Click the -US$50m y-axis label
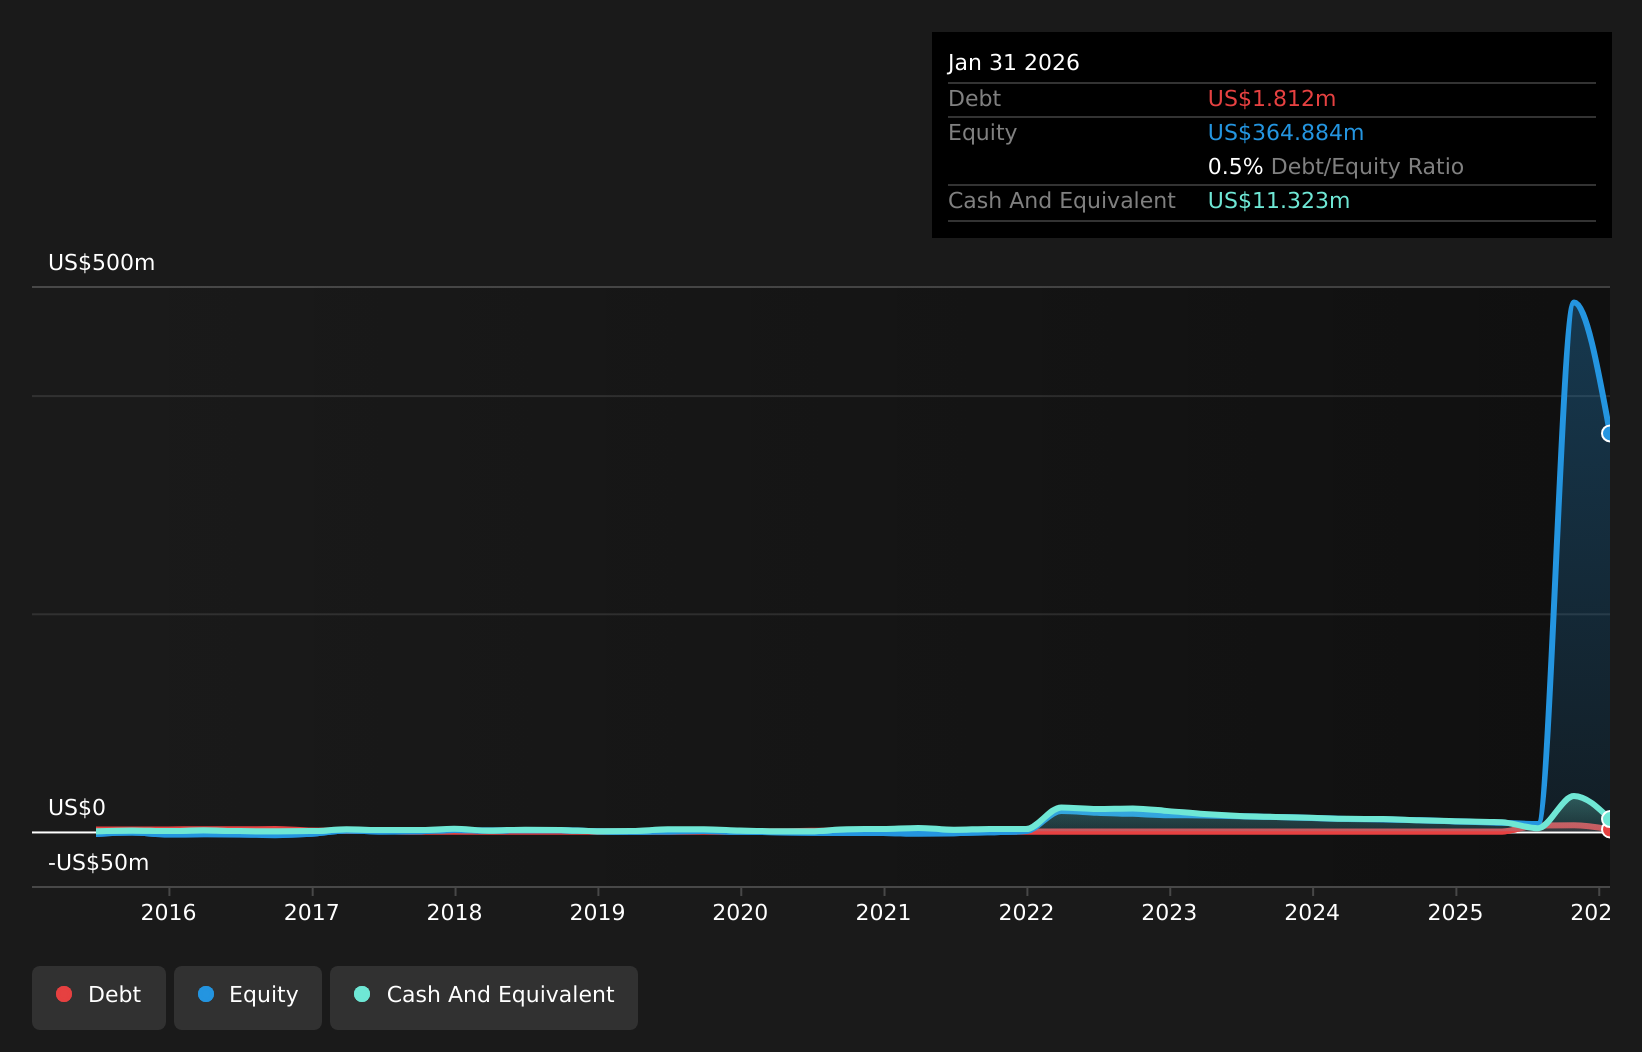The height and width of the screenshot is (1052, 1642). 99,863
